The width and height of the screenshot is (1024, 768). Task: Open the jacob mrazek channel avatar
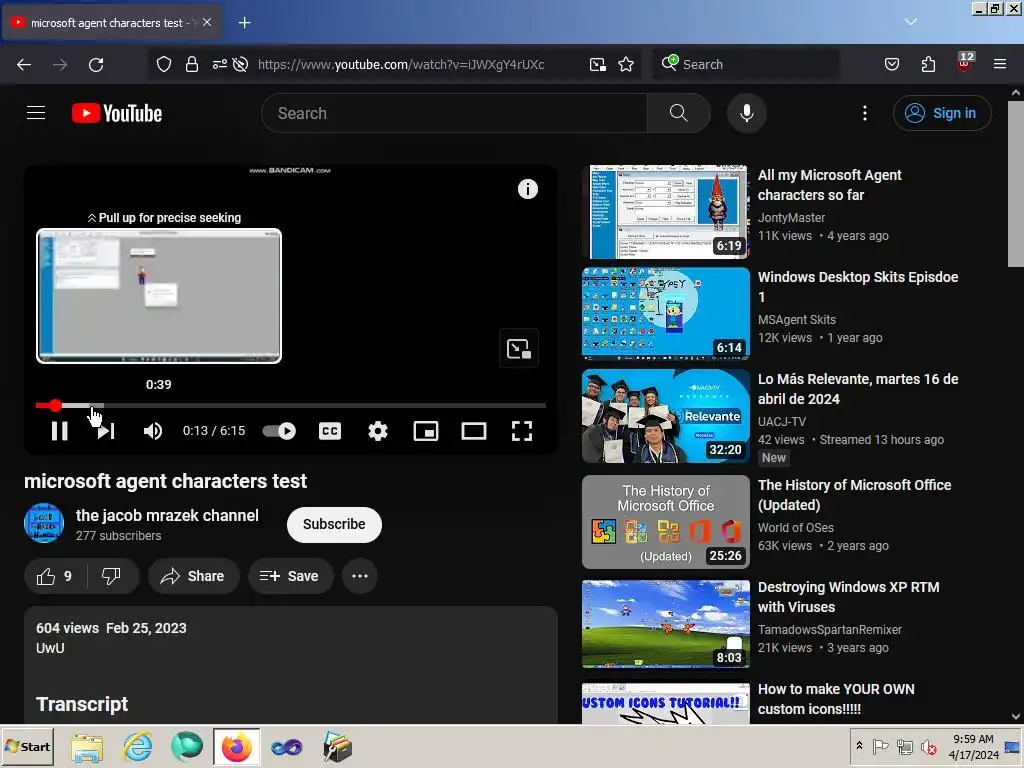[x=44, y=523]
